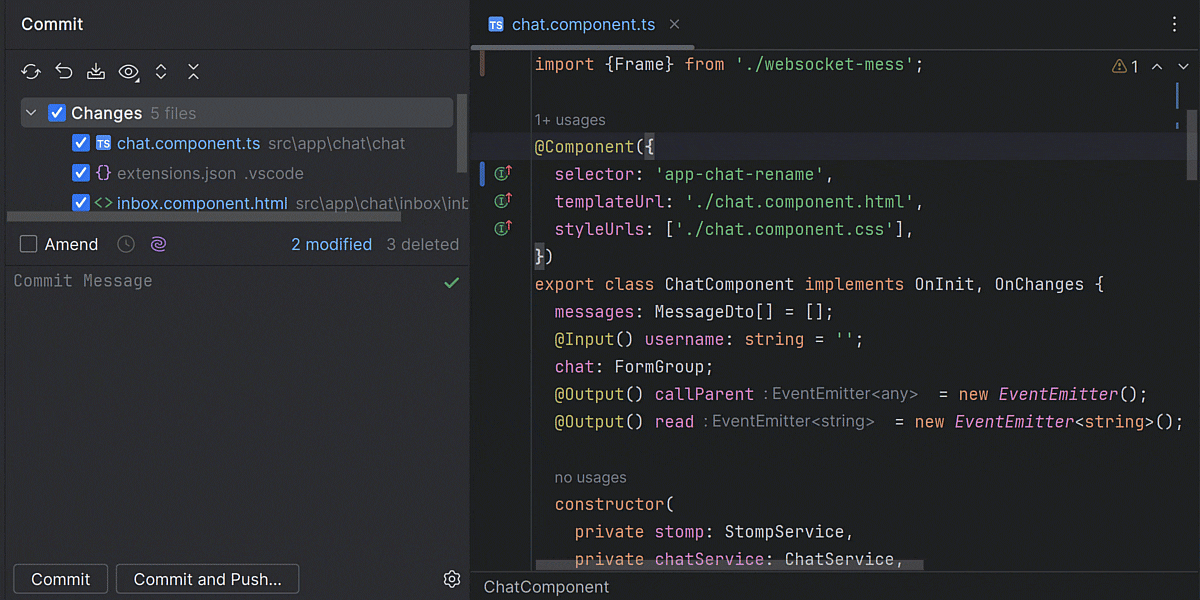Click the green checkmark above the commit message

451,282
